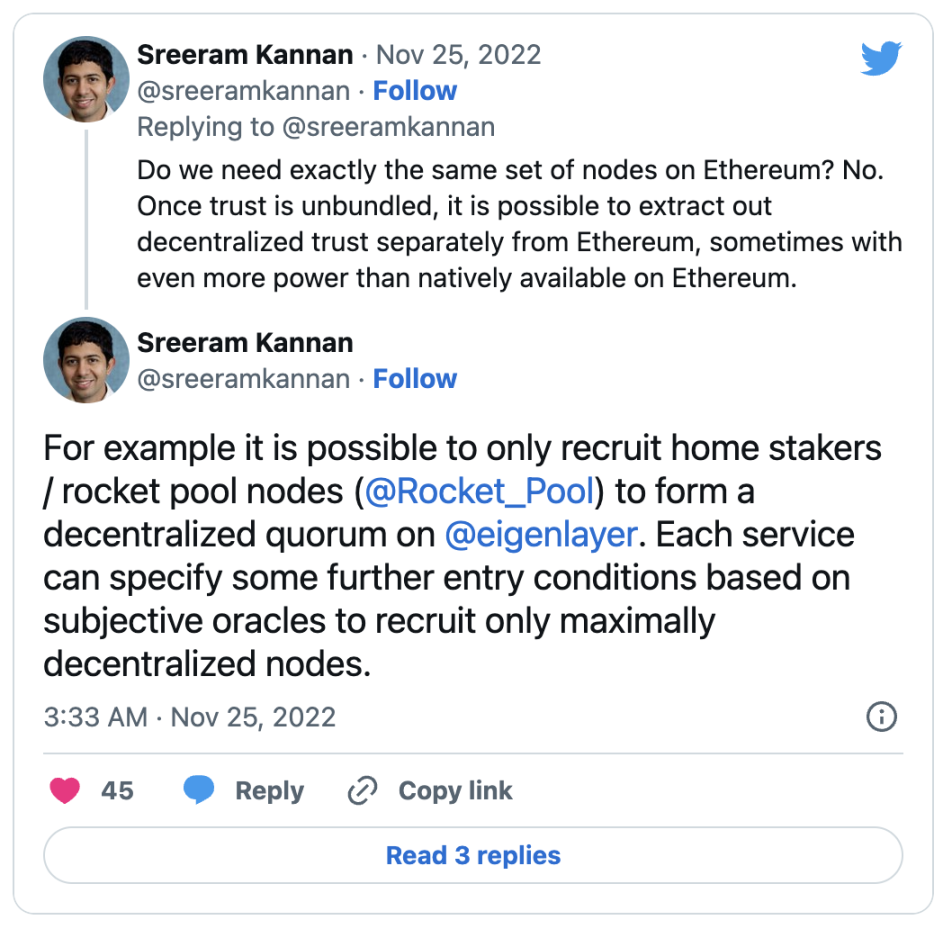Image resolution: width=952 pixels, height=929 pixels.
Task: Like the tweet with the heart icon
Action: click(x=66, y=791)
